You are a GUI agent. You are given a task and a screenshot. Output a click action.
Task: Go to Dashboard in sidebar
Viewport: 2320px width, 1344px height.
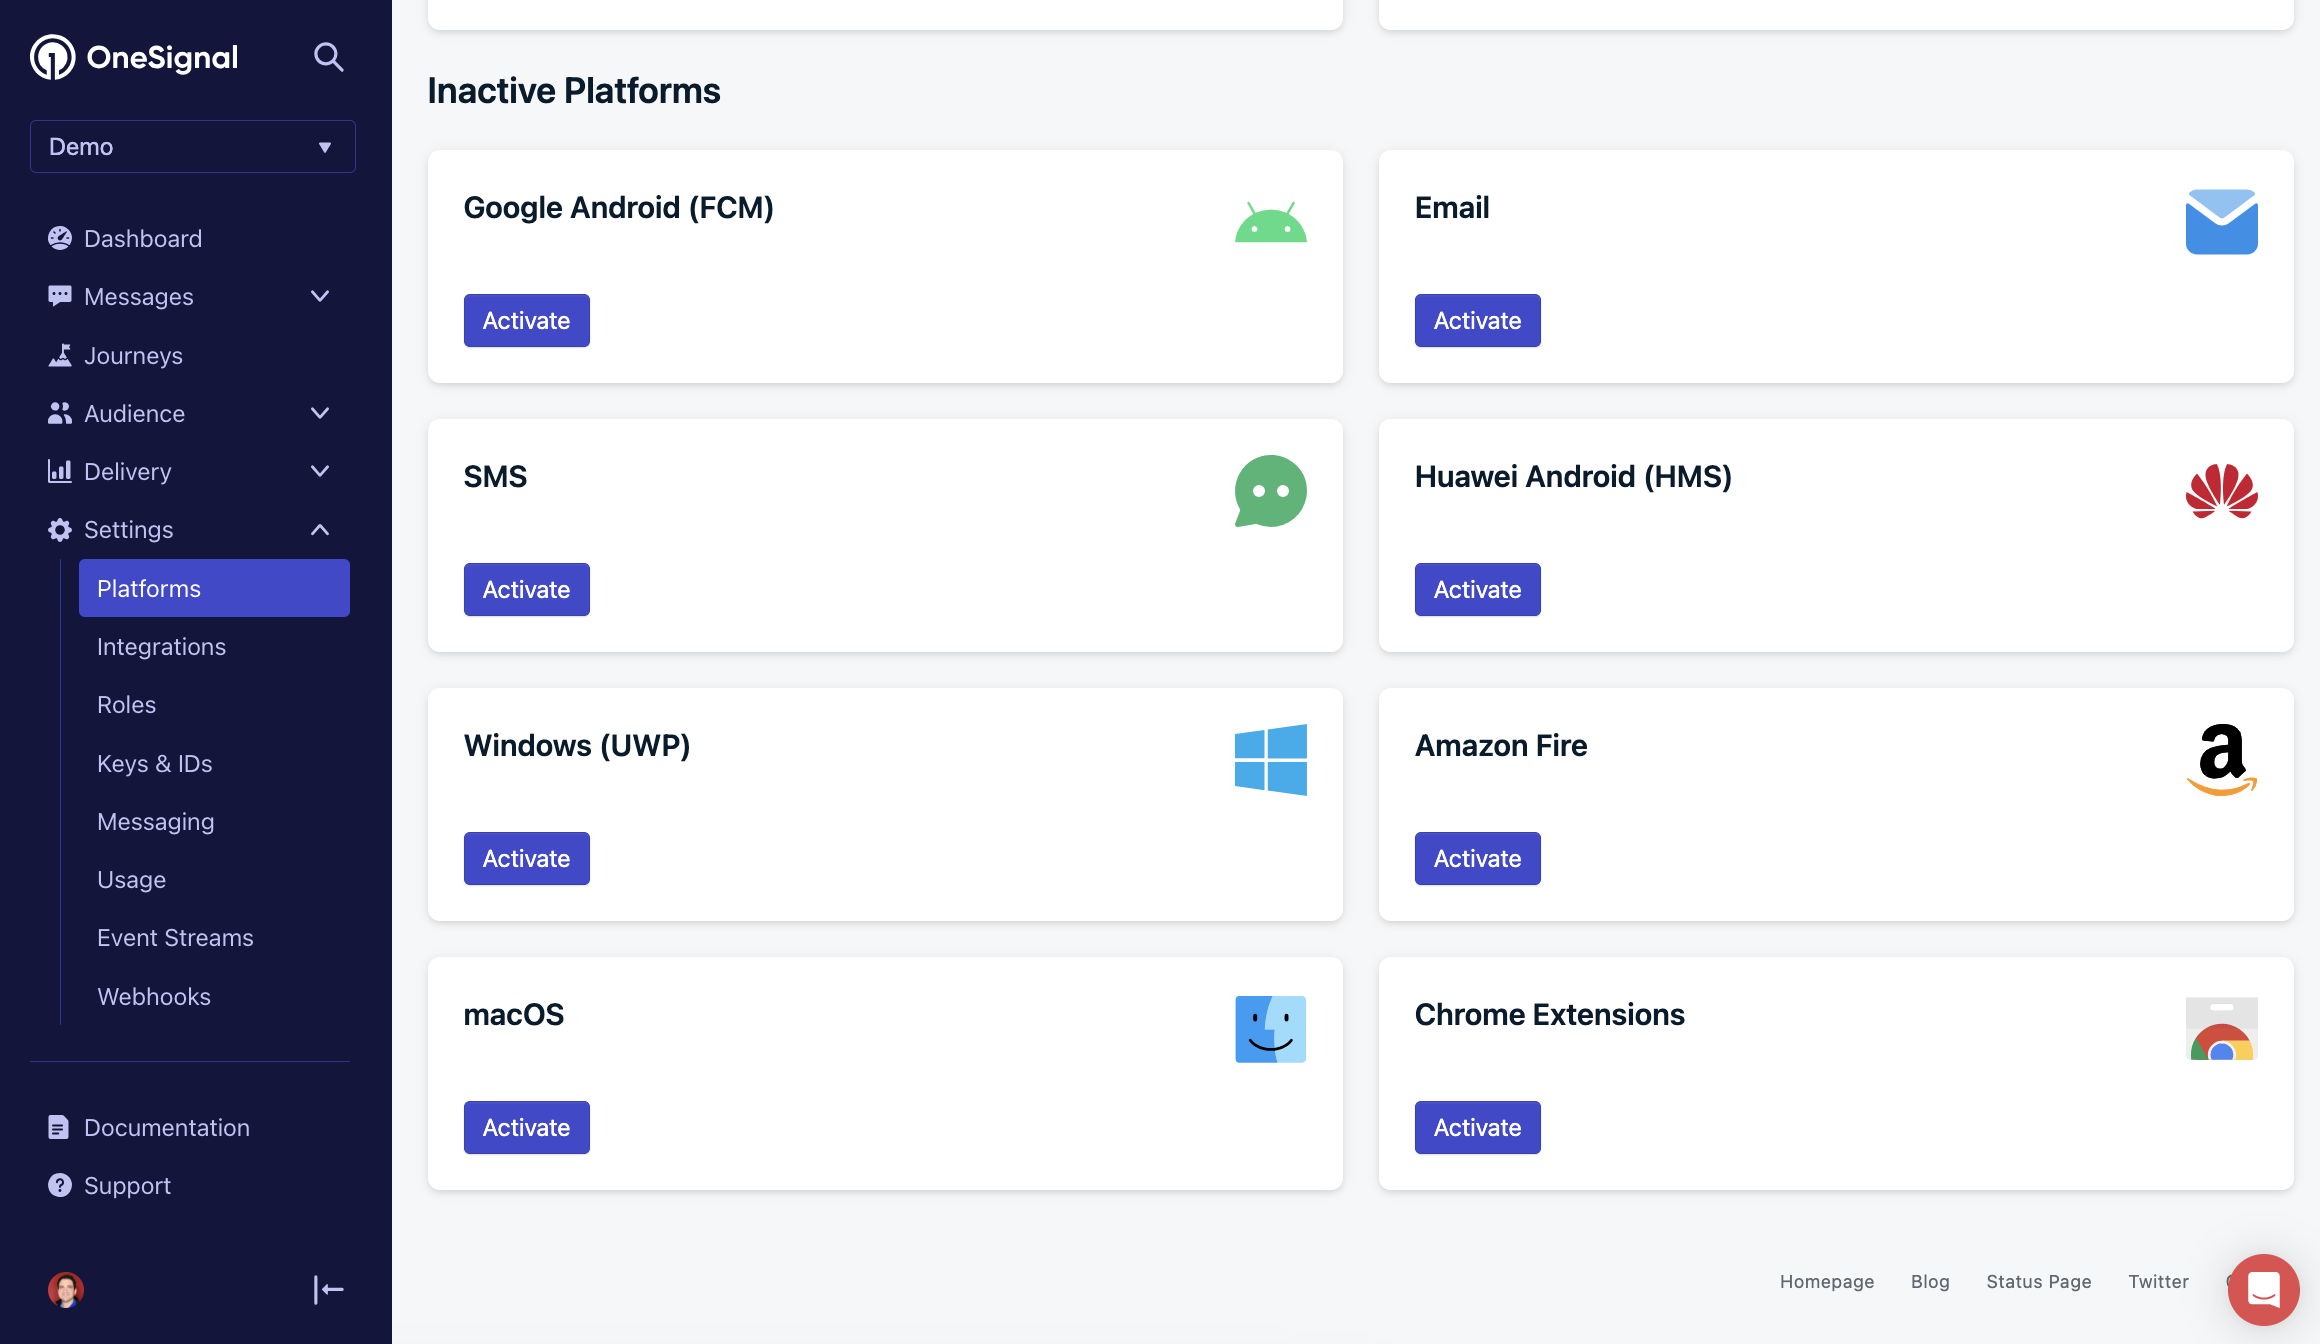143,238
